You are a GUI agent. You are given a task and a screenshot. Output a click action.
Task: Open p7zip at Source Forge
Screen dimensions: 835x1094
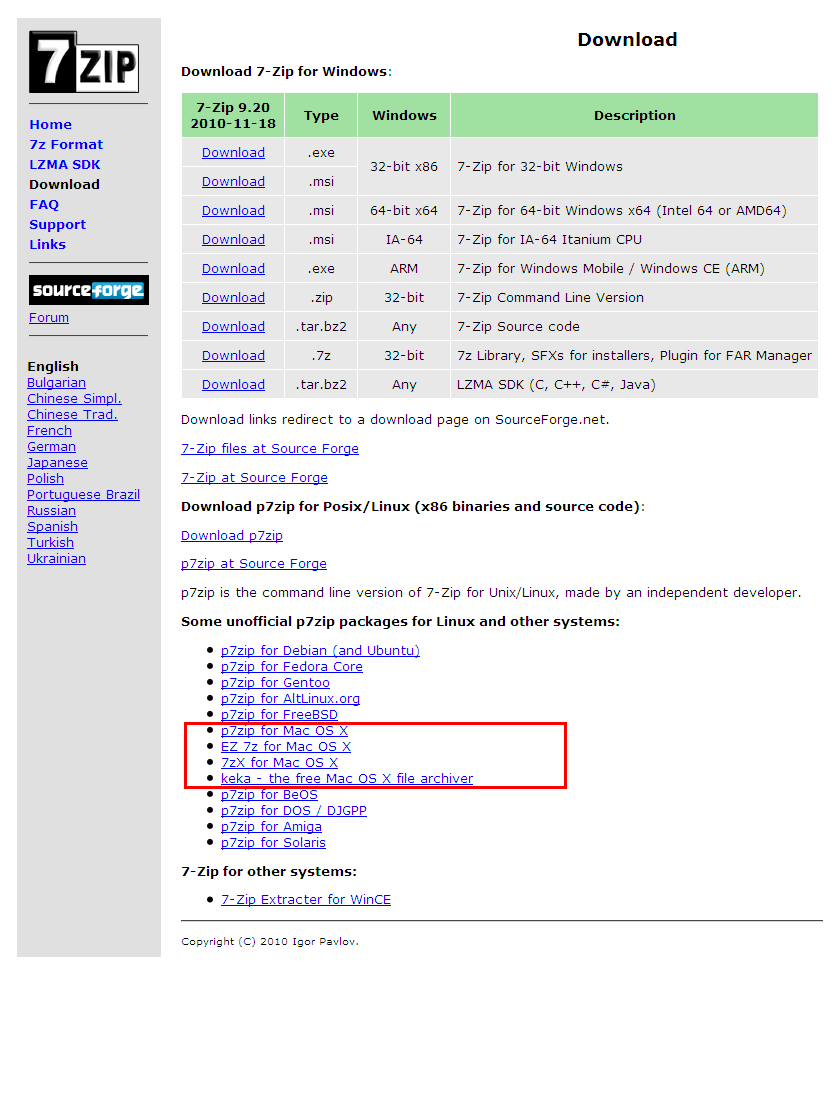coord(254,564)
